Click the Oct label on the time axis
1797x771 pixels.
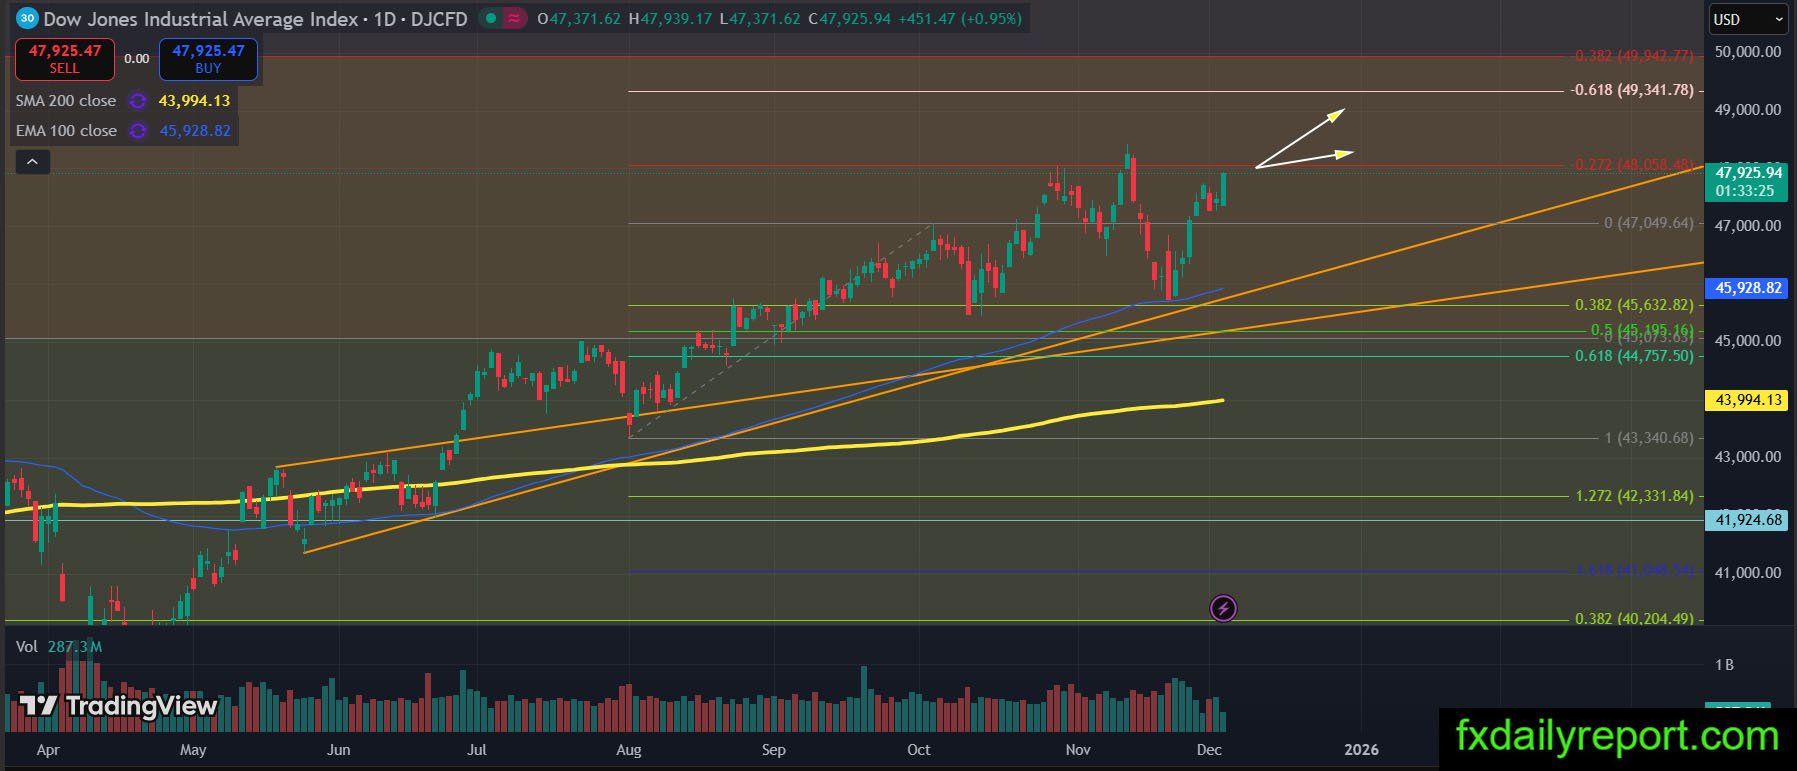(918, 750)
